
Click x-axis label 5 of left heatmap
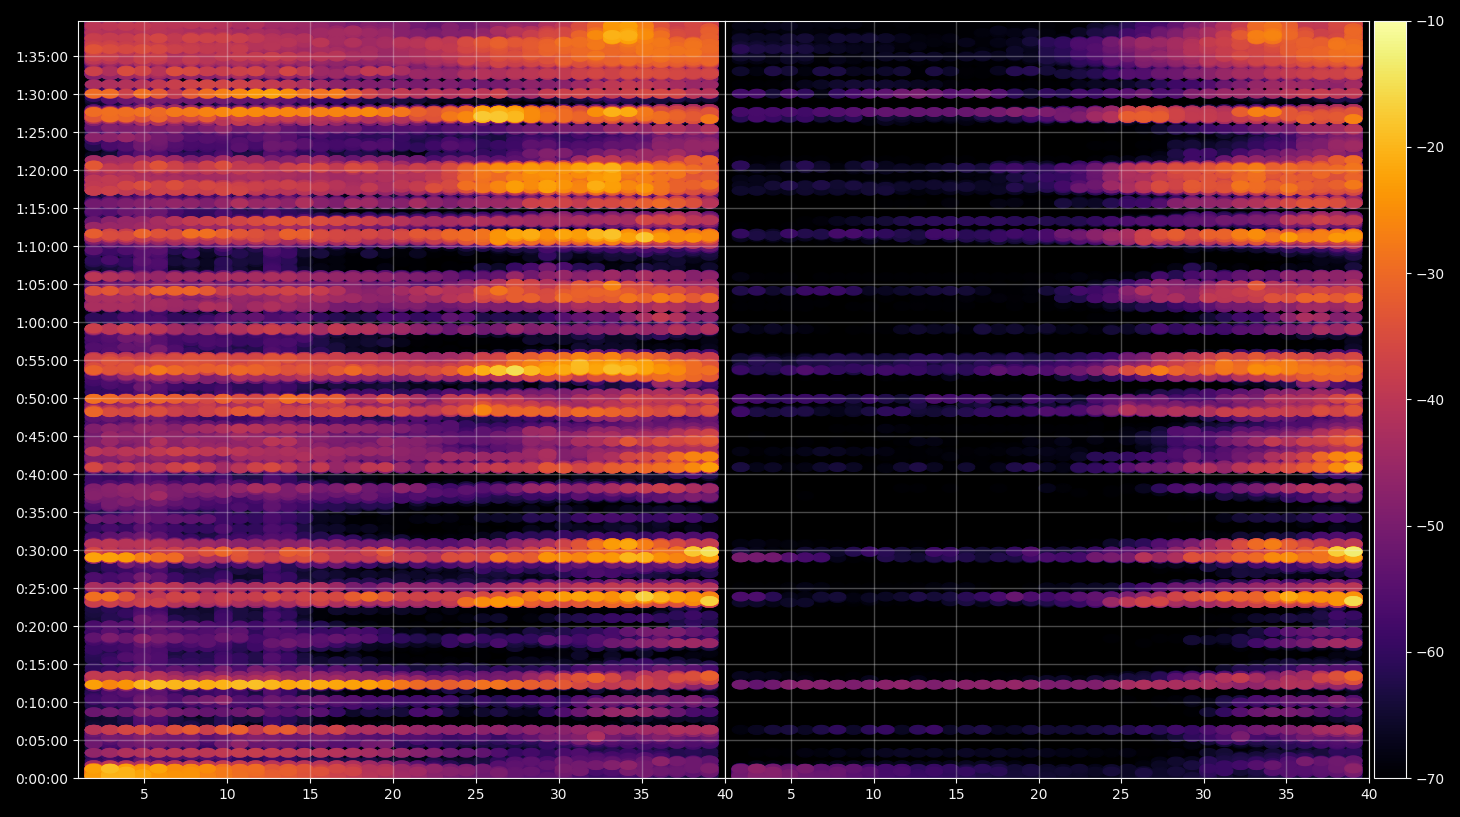tap(144, 795)
